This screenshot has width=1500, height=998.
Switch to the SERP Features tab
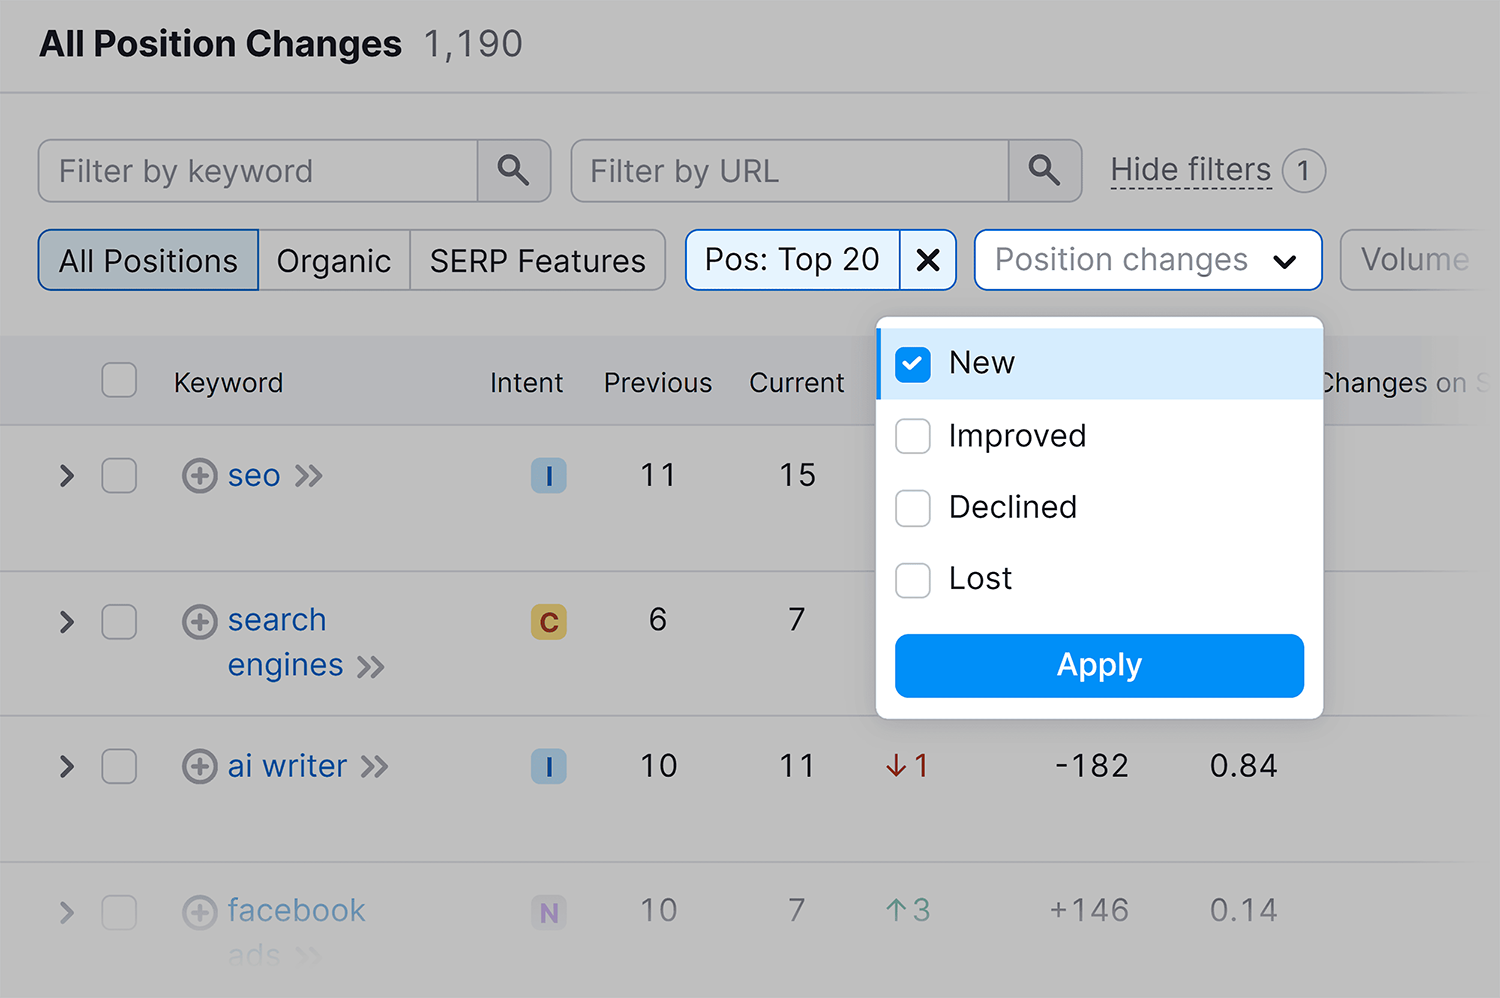(x=538, y=260)
